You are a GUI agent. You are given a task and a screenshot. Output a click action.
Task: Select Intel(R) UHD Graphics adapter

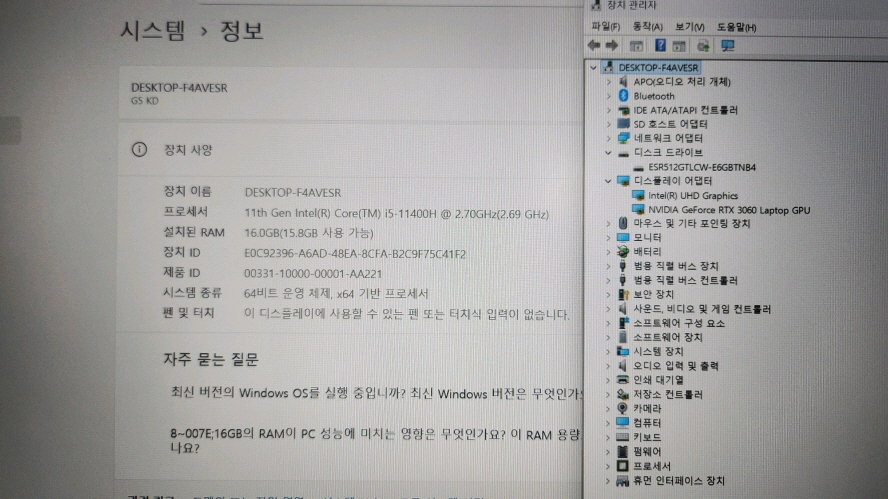693,195
